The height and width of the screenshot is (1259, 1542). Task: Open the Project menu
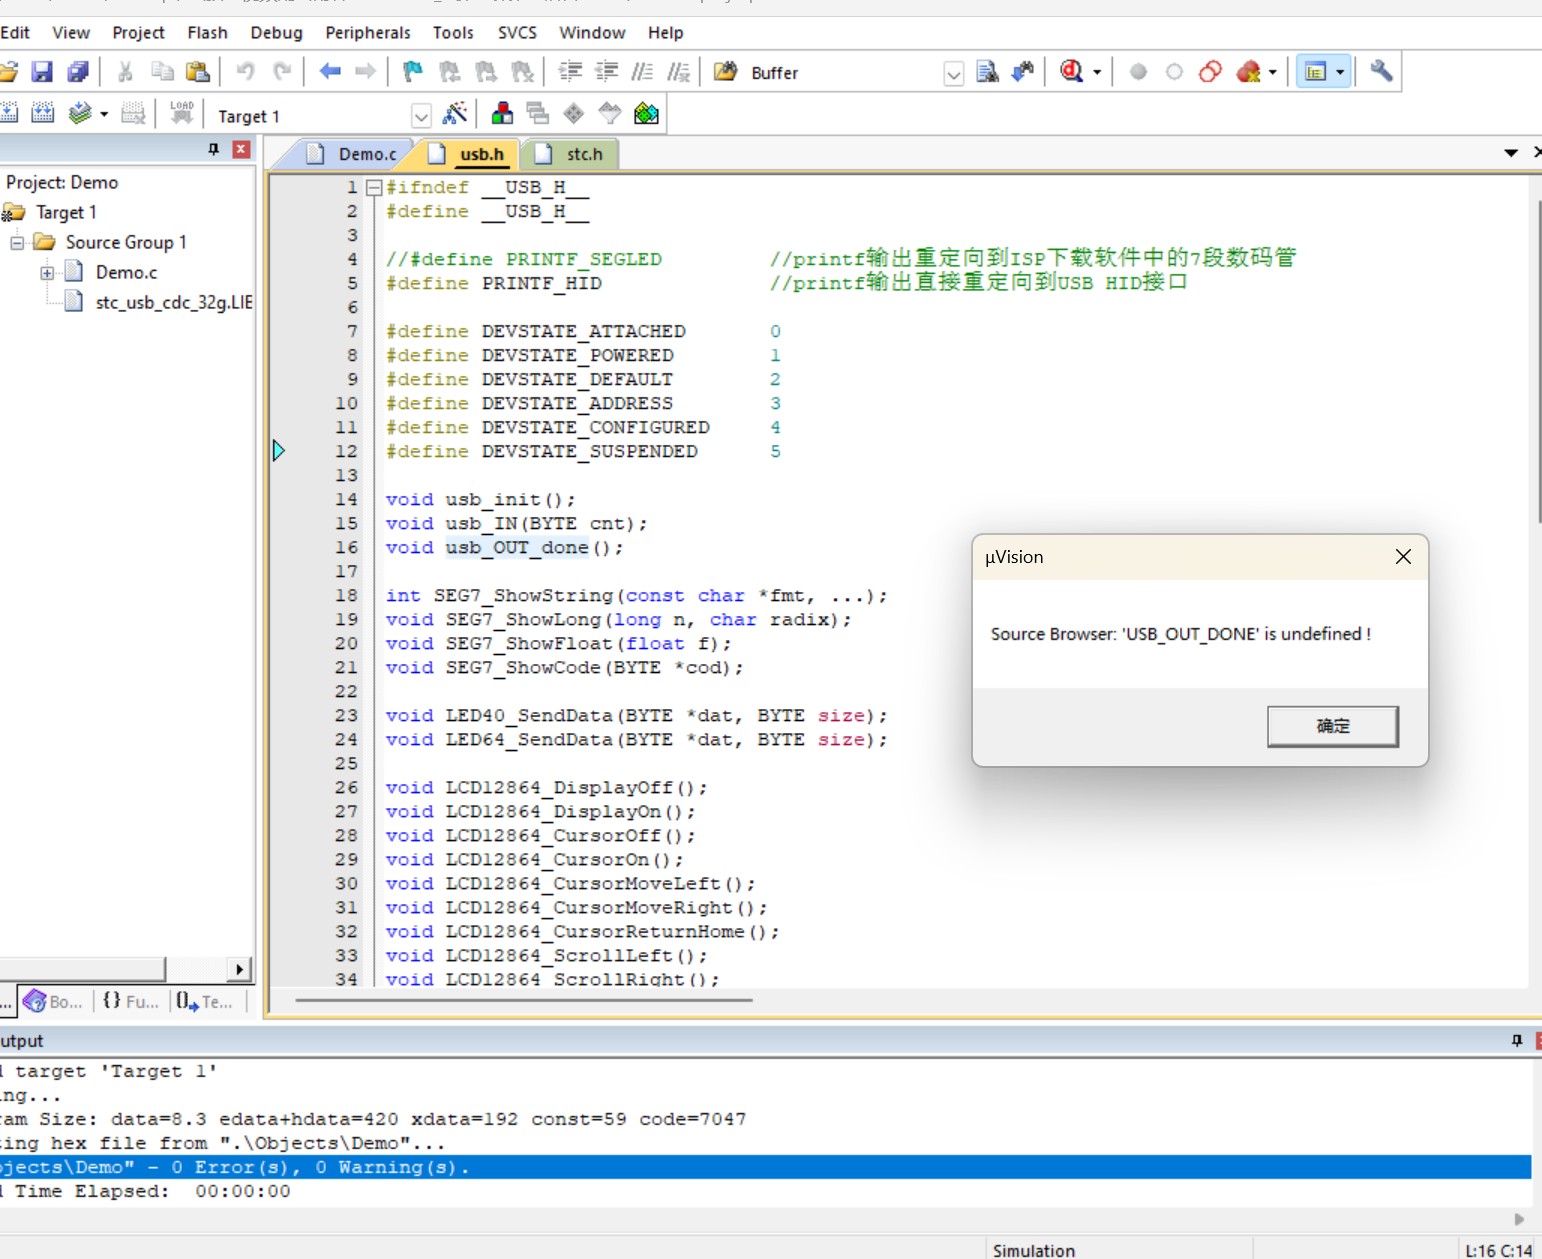coord(138,33)
